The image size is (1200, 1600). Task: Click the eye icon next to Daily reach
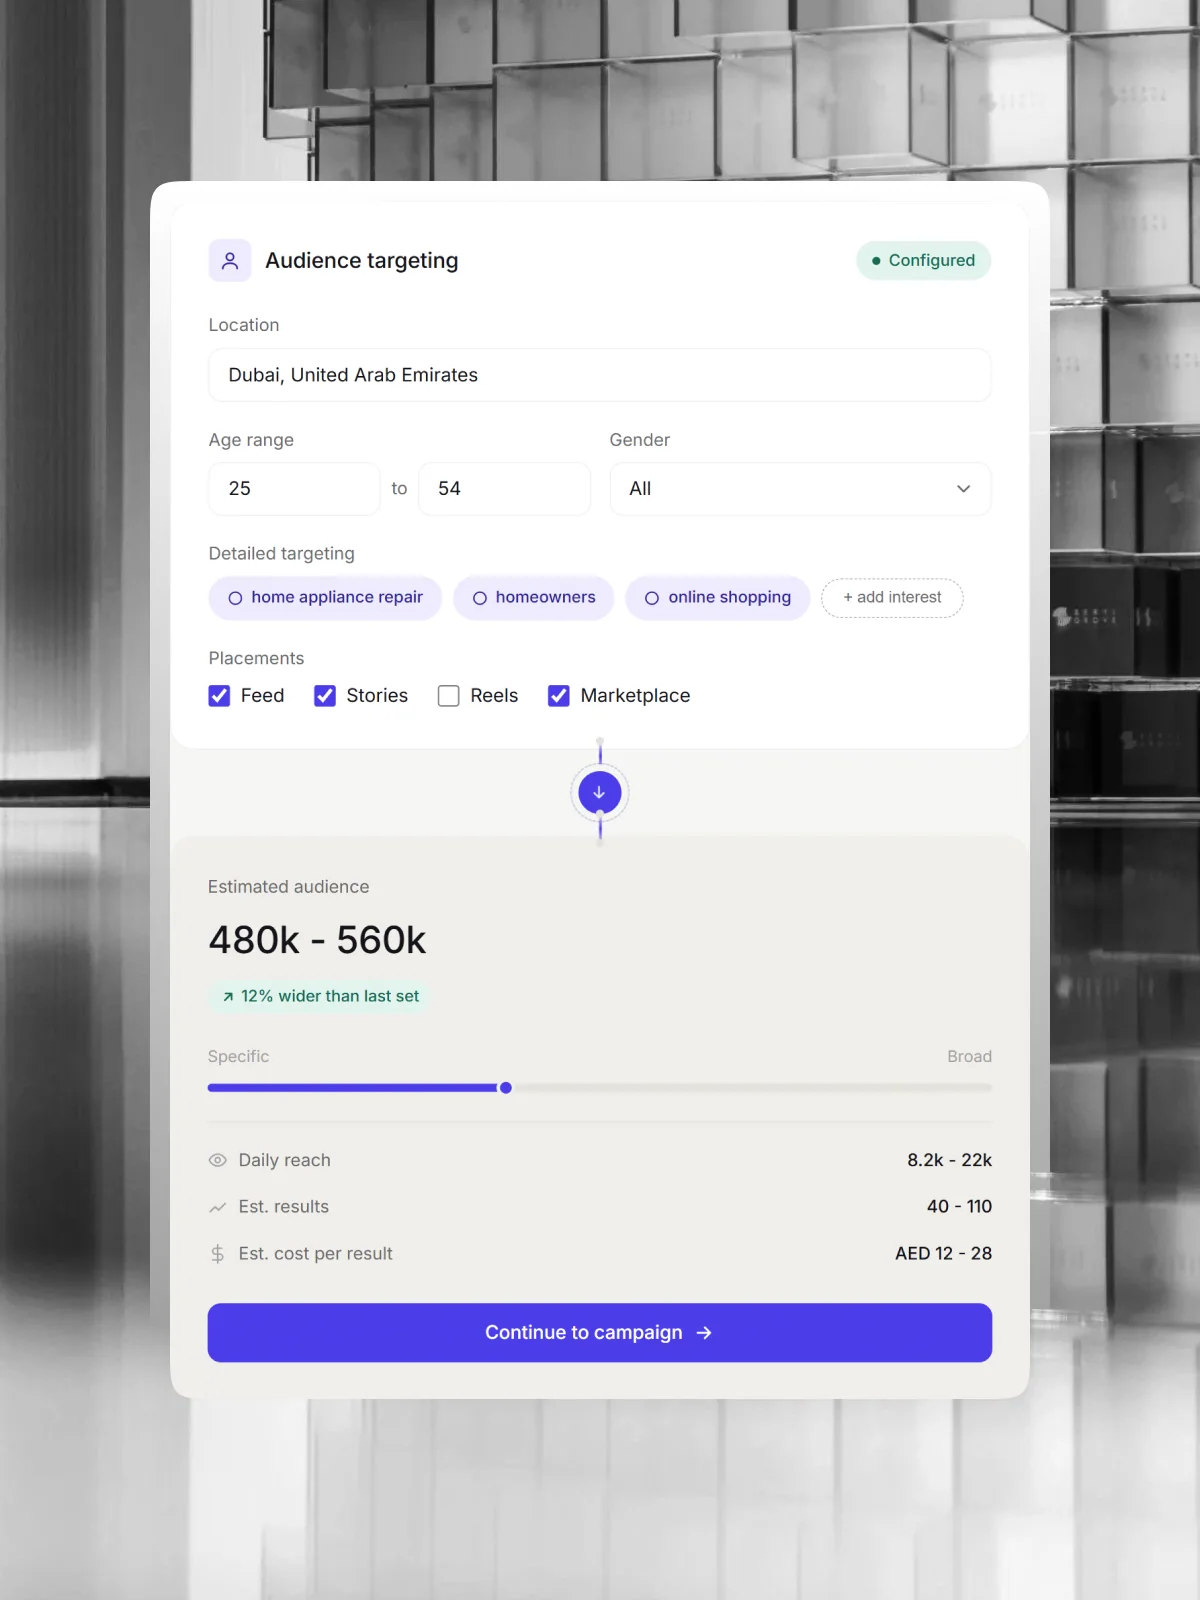(x=217, y=1160)
